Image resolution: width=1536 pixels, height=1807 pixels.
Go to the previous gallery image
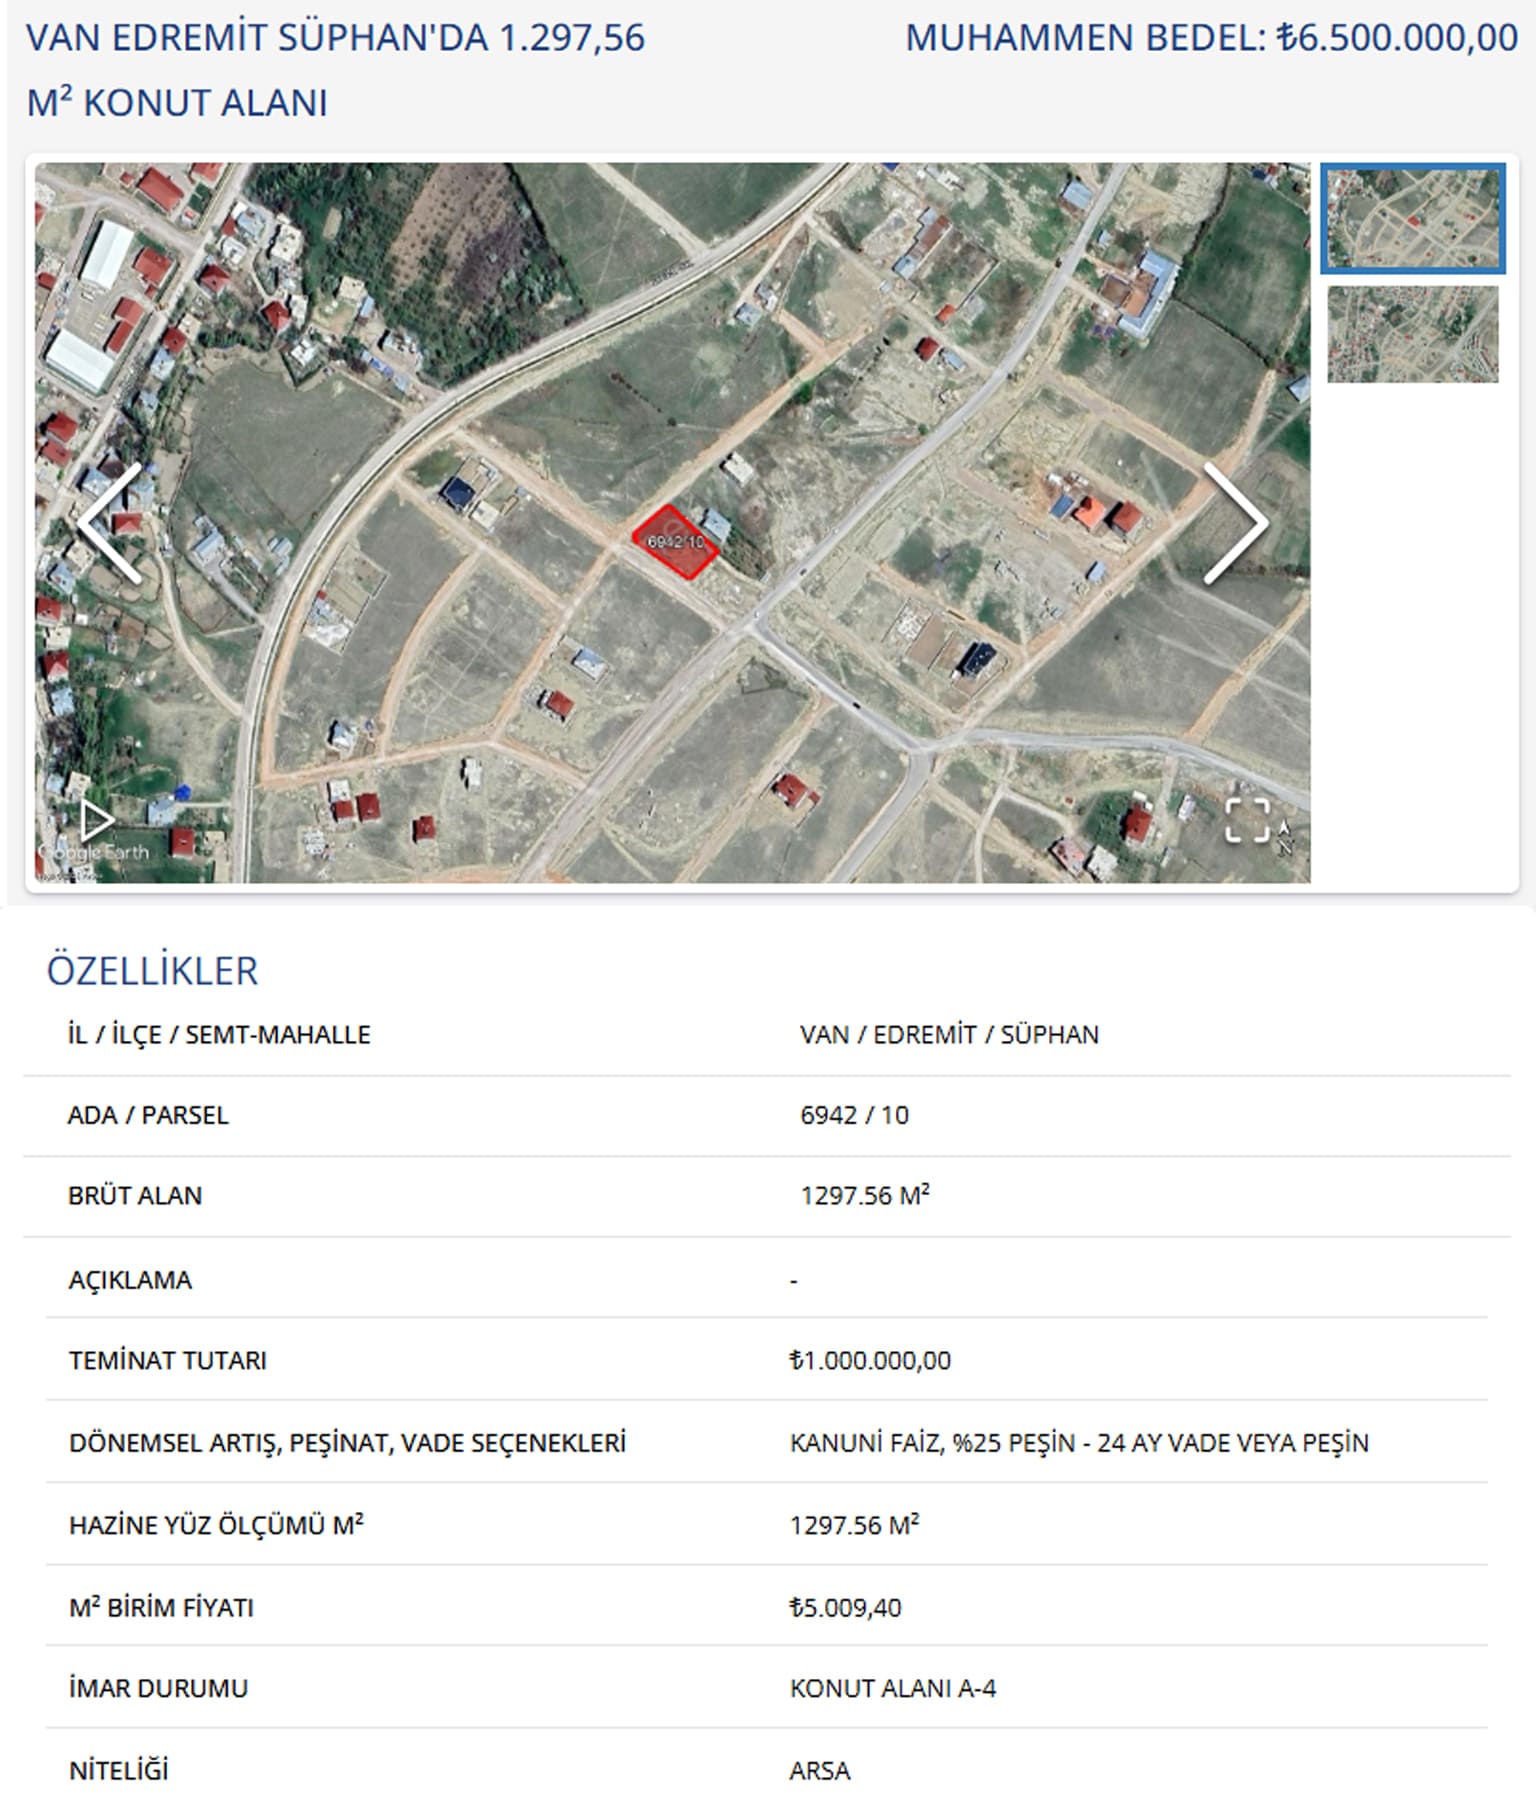110,523
